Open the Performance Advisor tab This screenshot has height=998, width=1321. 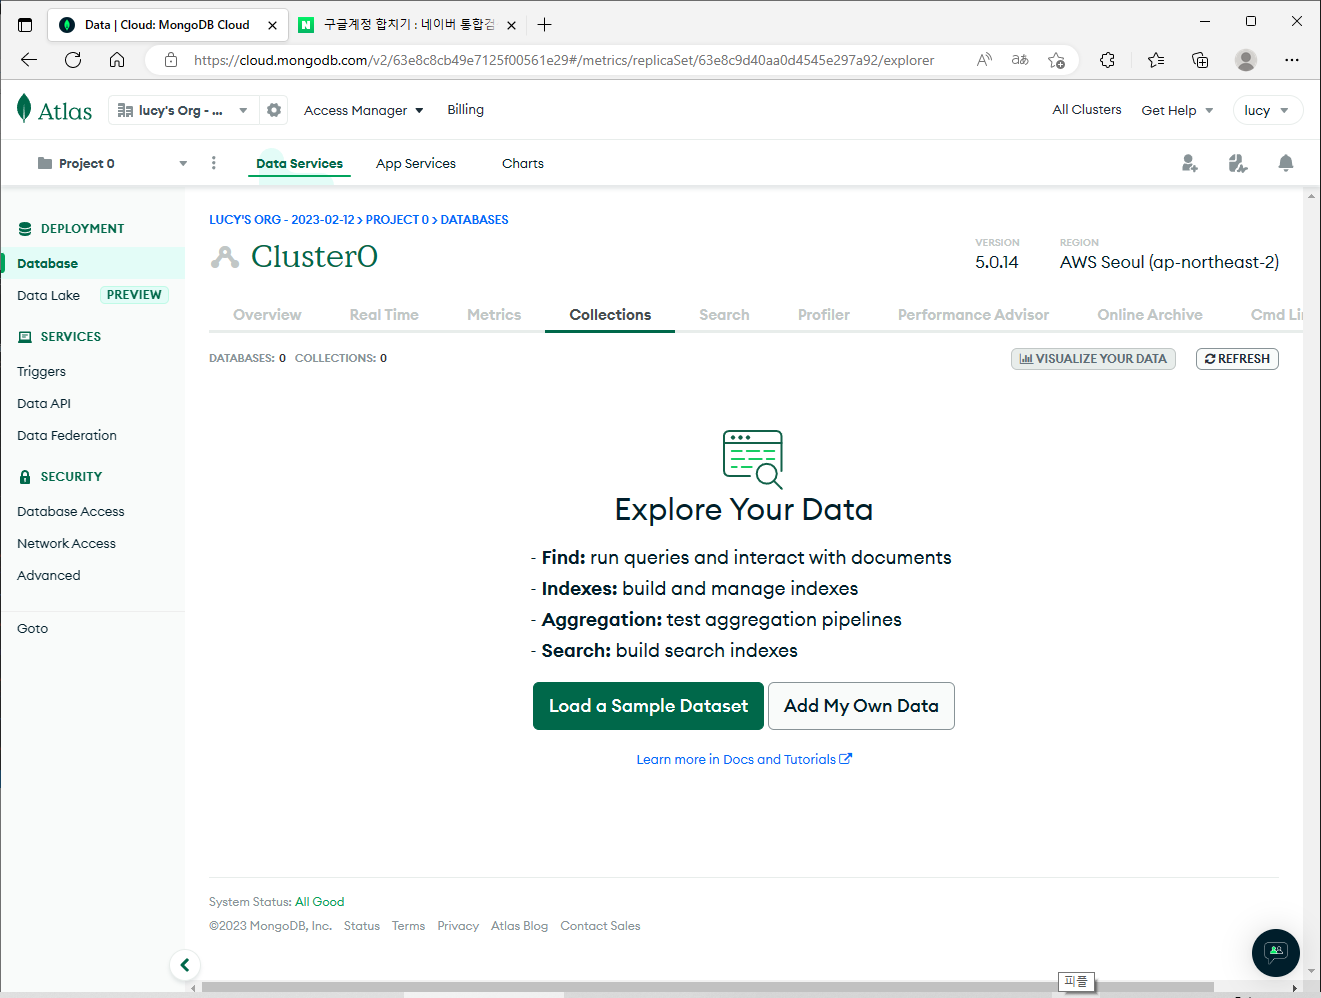[973, 314]
